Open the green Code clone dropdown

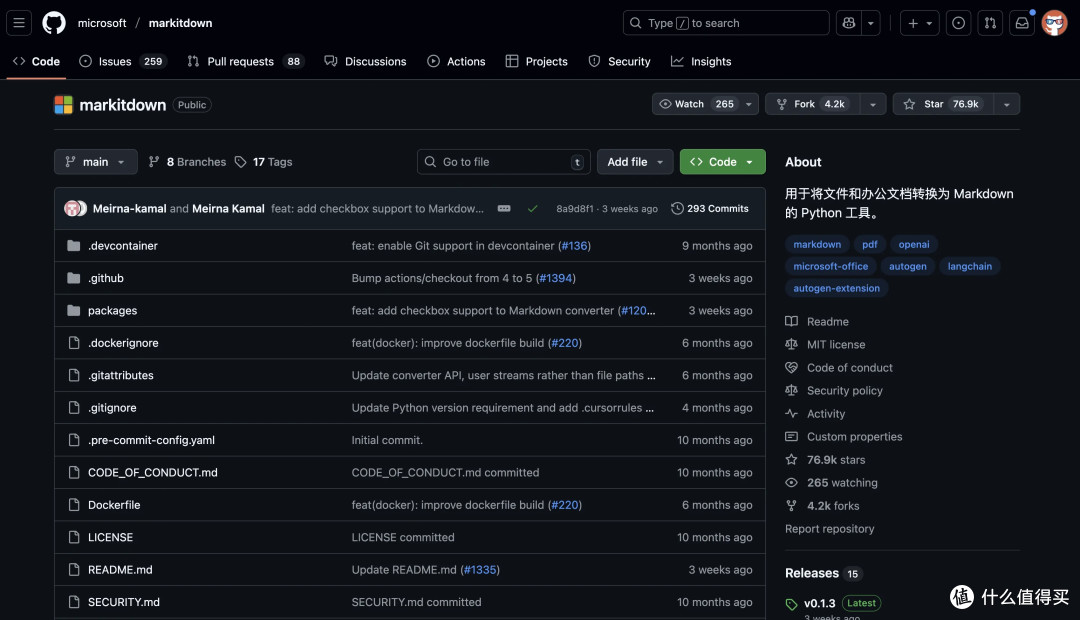click(723, 162)
